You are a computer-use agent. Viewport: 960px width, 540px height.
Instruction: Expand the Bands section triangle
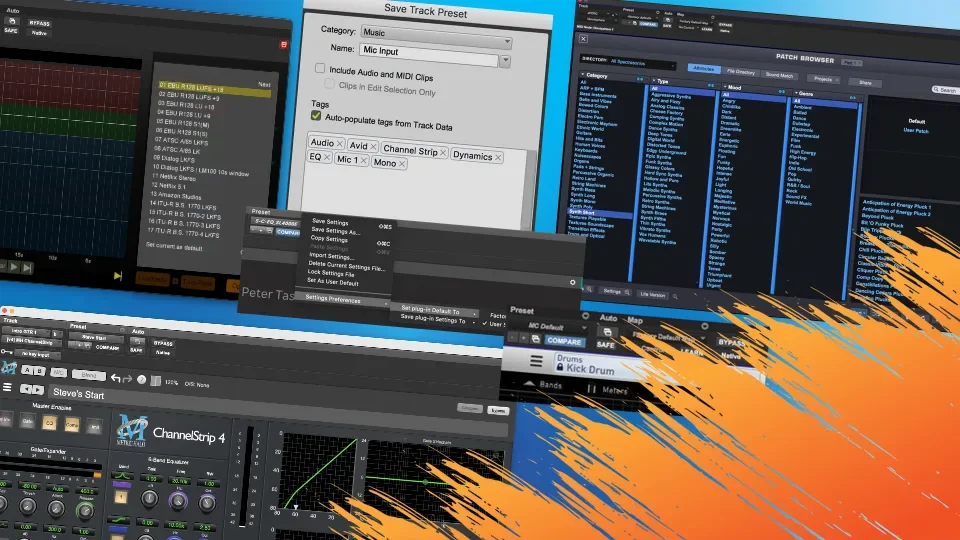[529, 383]
